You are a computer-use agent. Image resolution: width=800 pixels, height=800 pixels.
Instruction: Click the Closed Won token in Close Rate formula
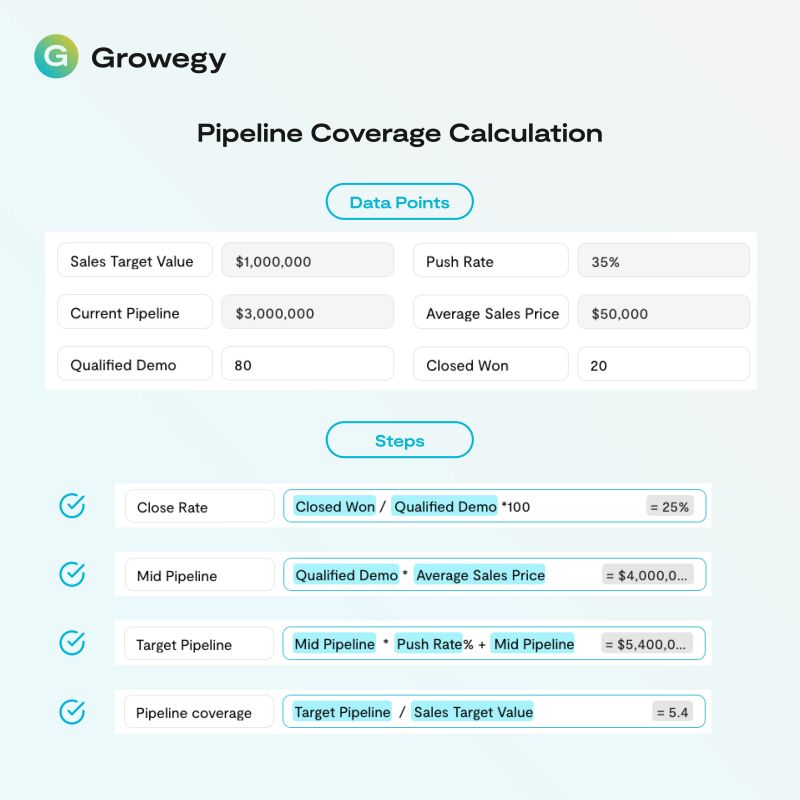pyautogui.click(x=334, y=506)
